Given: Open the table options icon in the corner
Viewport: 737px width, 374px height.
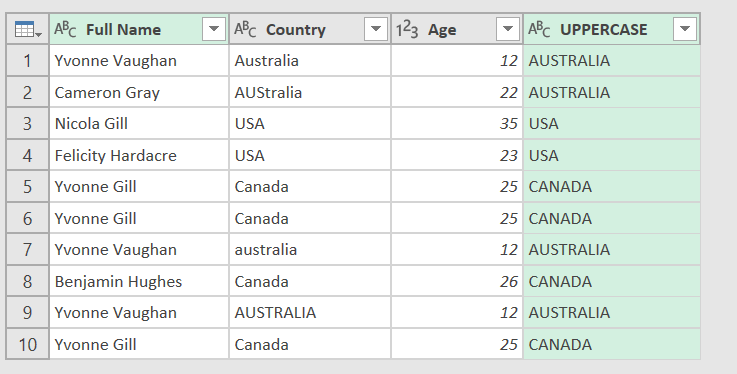Looking at the screenshot, I should (x=28, y=30).
